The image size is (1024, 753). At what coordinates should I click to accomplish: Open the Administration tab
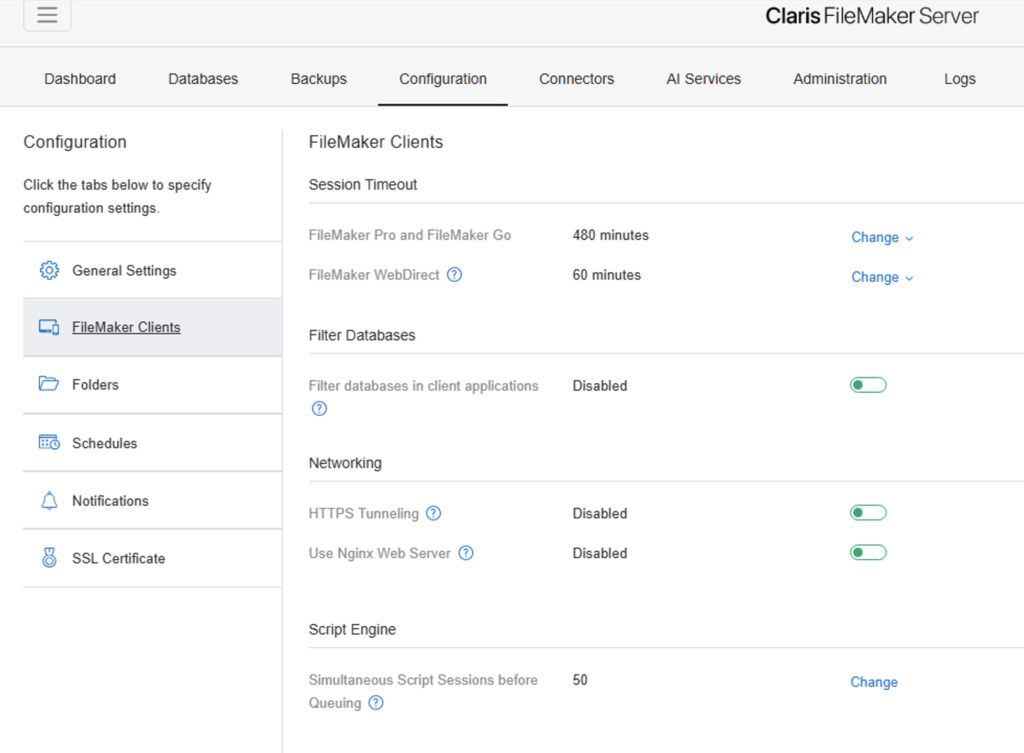coord(840,79)
